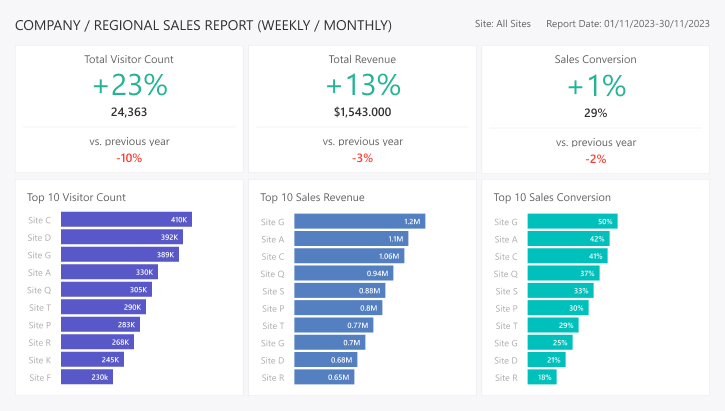Click Site A label in Sales Revenue chart
The image size is (725, 411).
pyautogui.click(x=273, y=239)
